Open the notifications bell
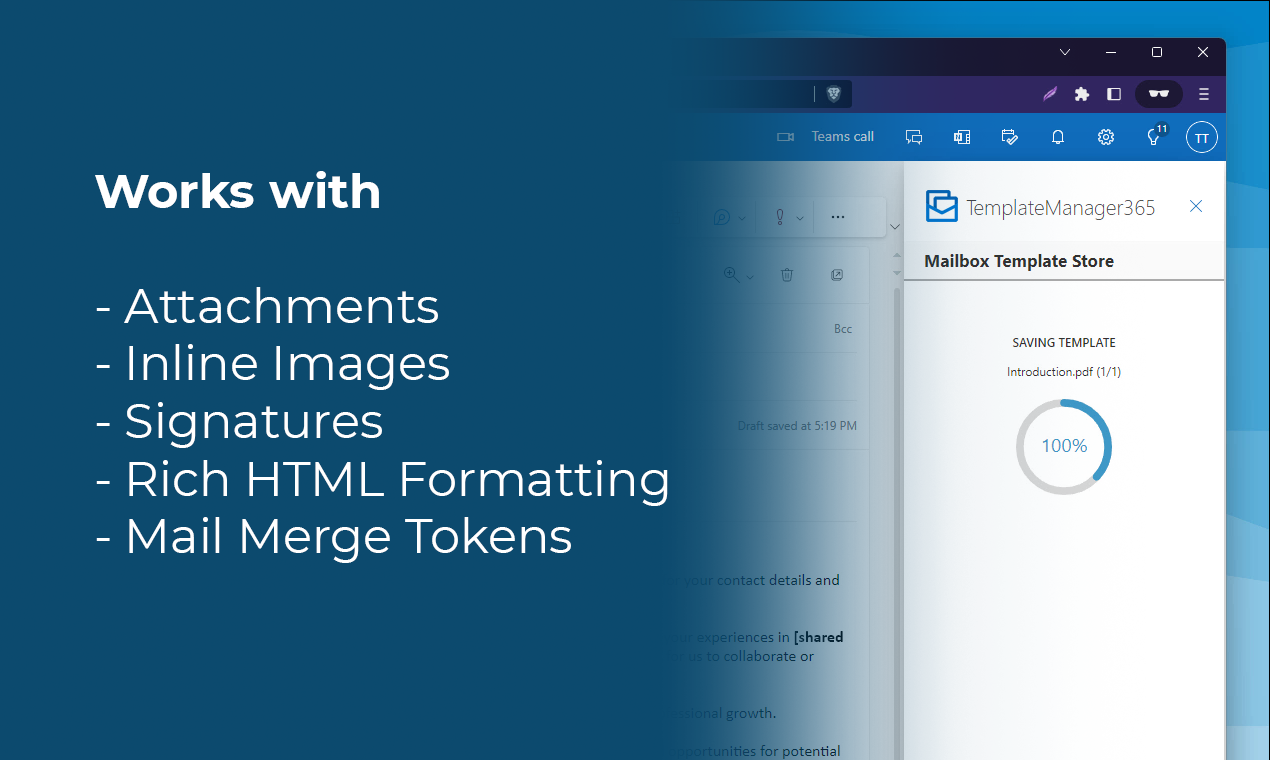Screen dimensions: 1270x760 point(1058,137)
